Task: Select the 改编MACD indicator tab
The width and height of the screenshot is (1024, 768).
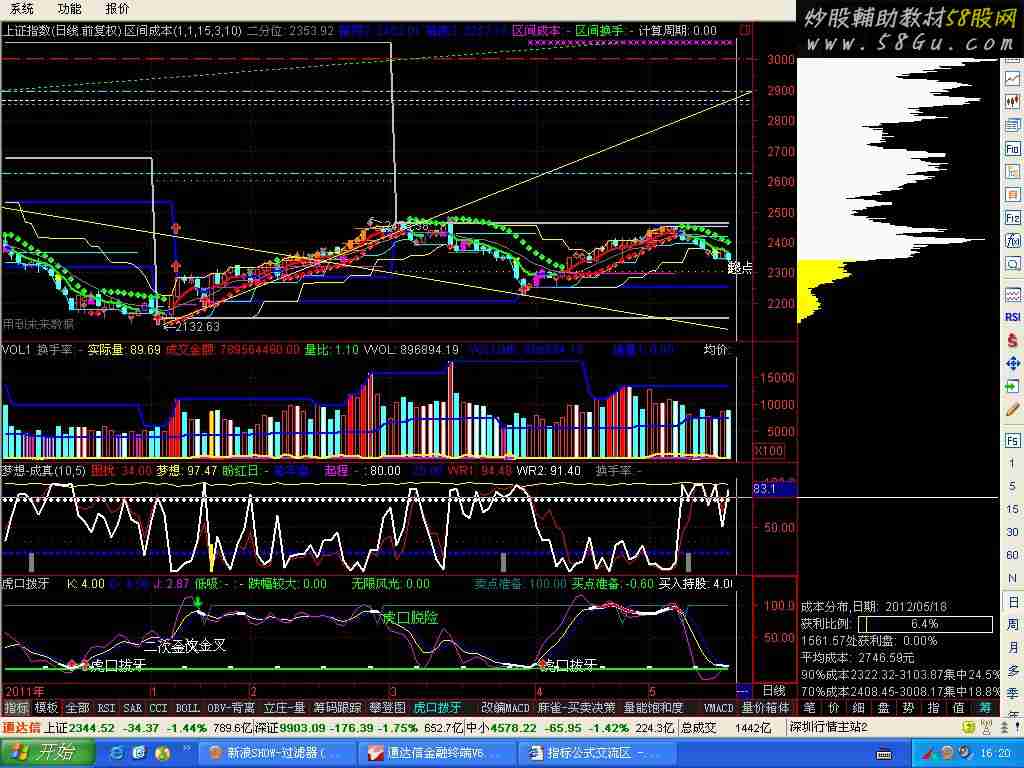Action: pyautogui.click(x=504, y=708)
